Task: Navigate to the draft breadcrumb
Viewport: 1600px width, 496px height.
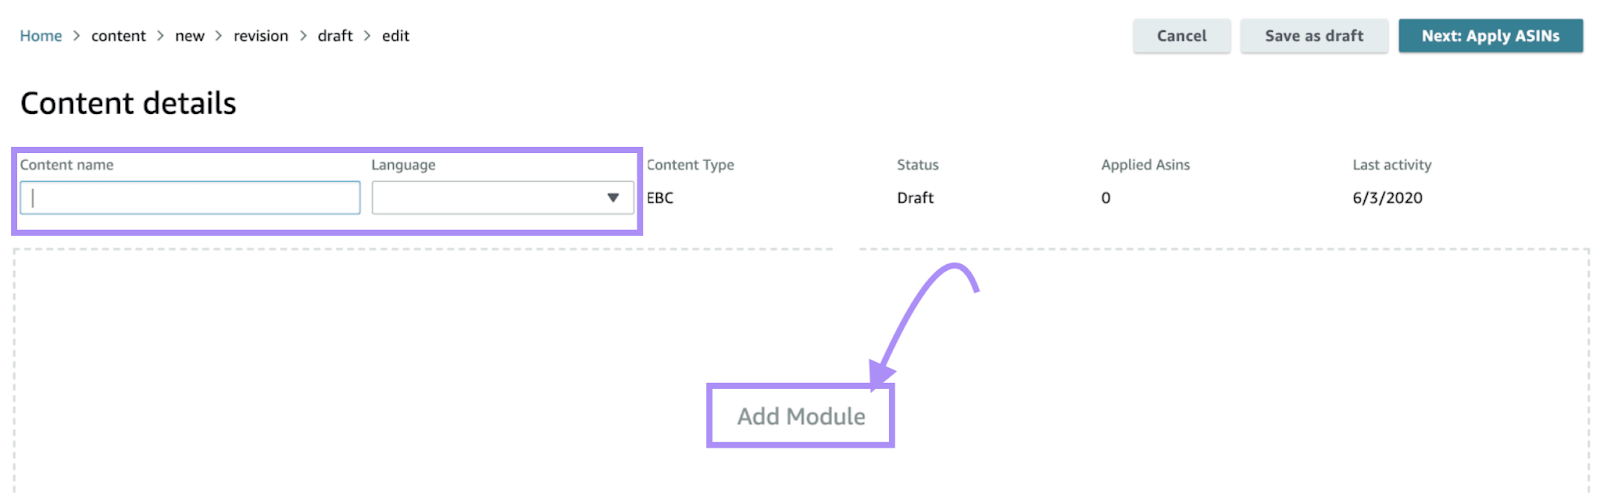Action: click(335, 36)
